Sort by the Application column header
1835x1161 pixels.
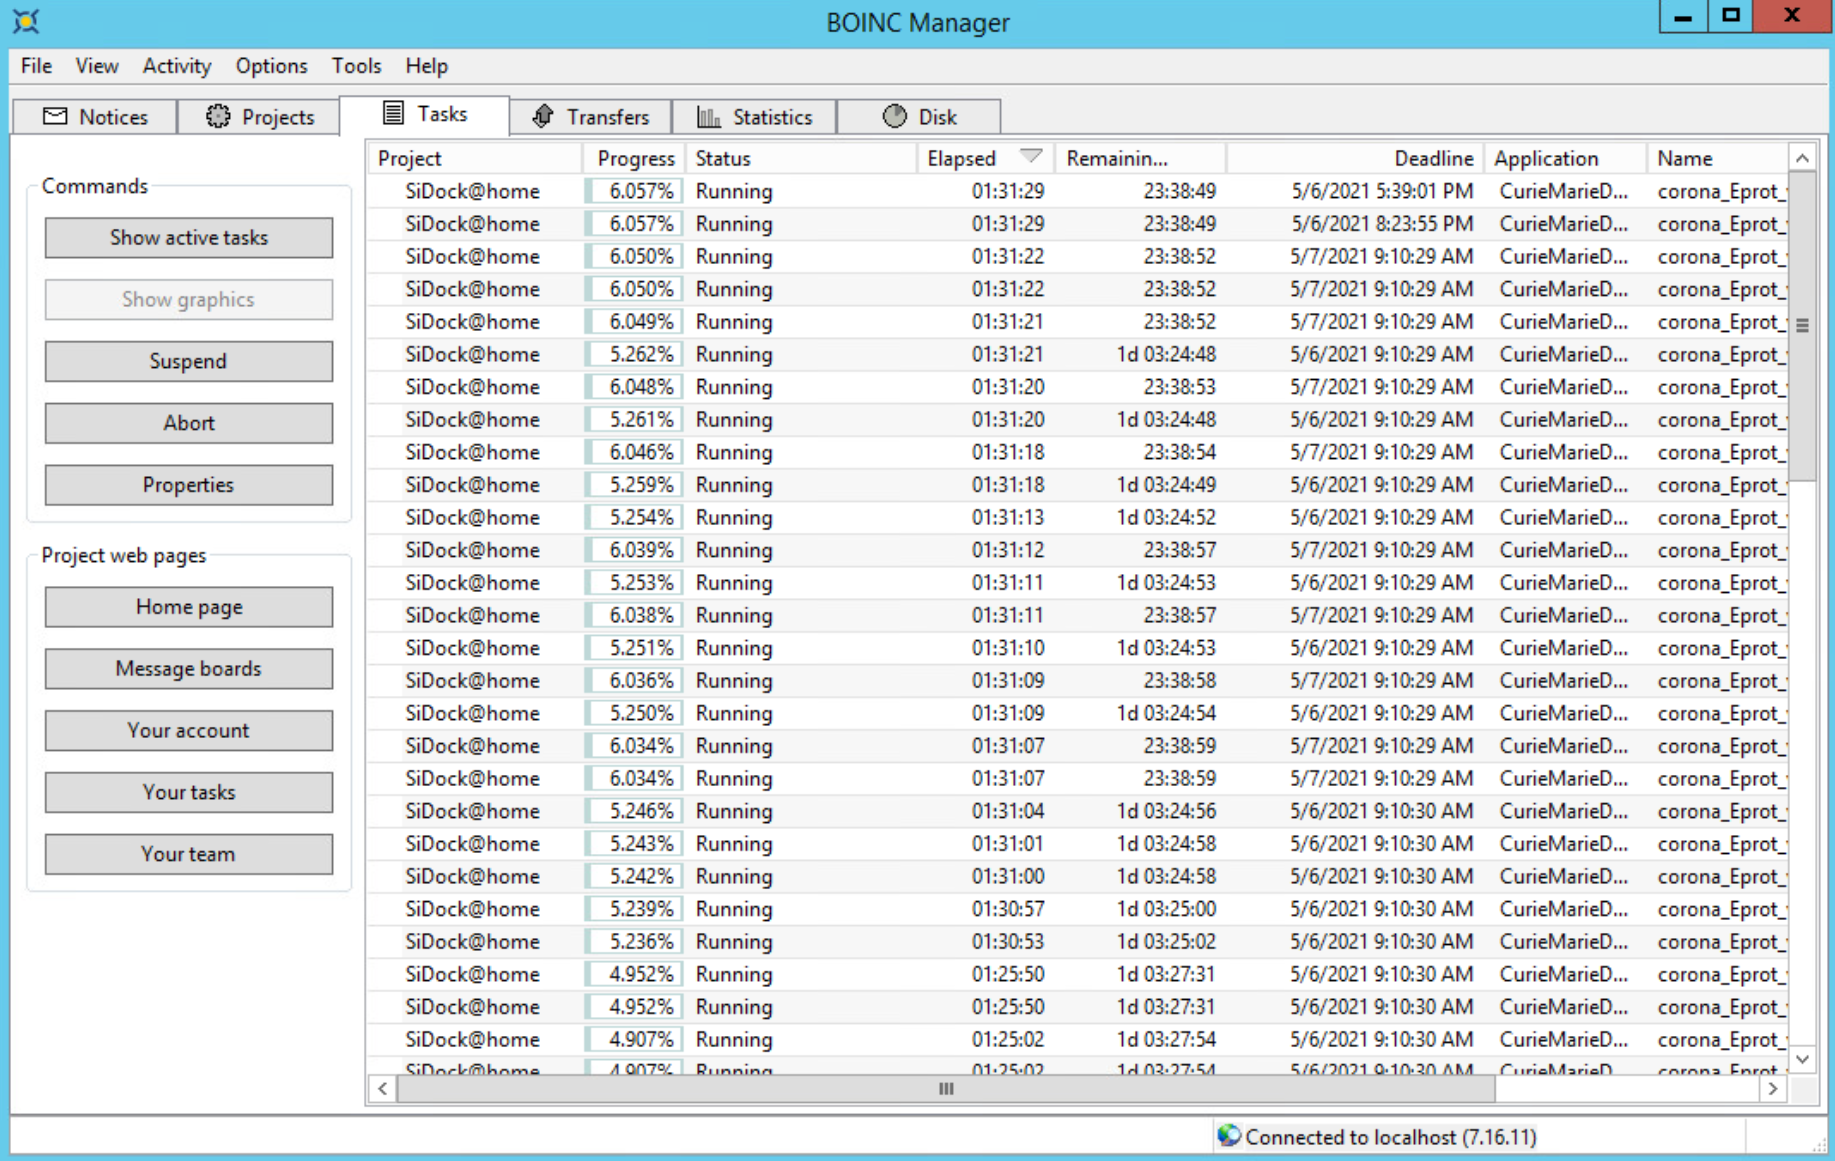(1565, 158)
